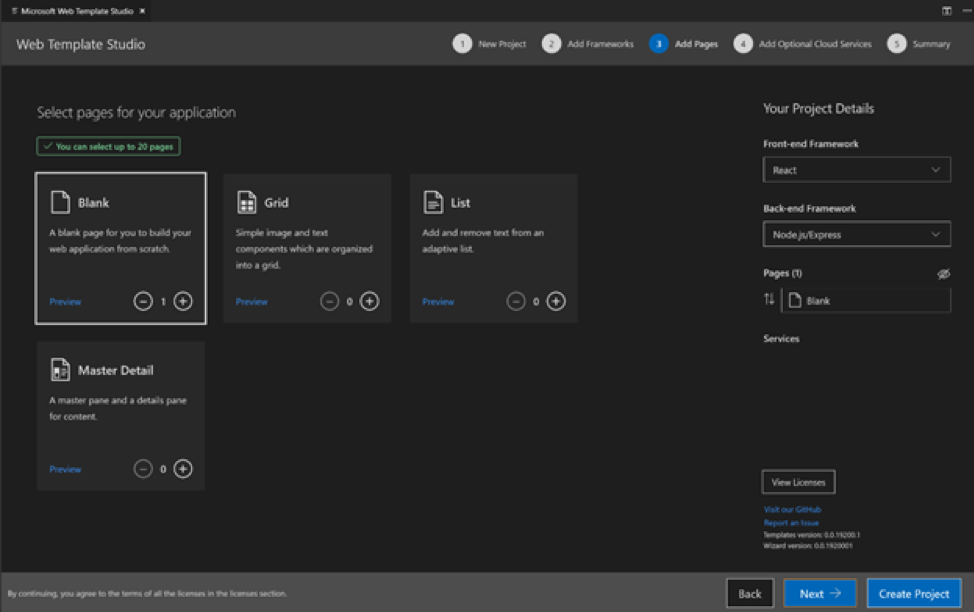Click the Blank page document icon

pyautogui.click(x=60, y=203)
